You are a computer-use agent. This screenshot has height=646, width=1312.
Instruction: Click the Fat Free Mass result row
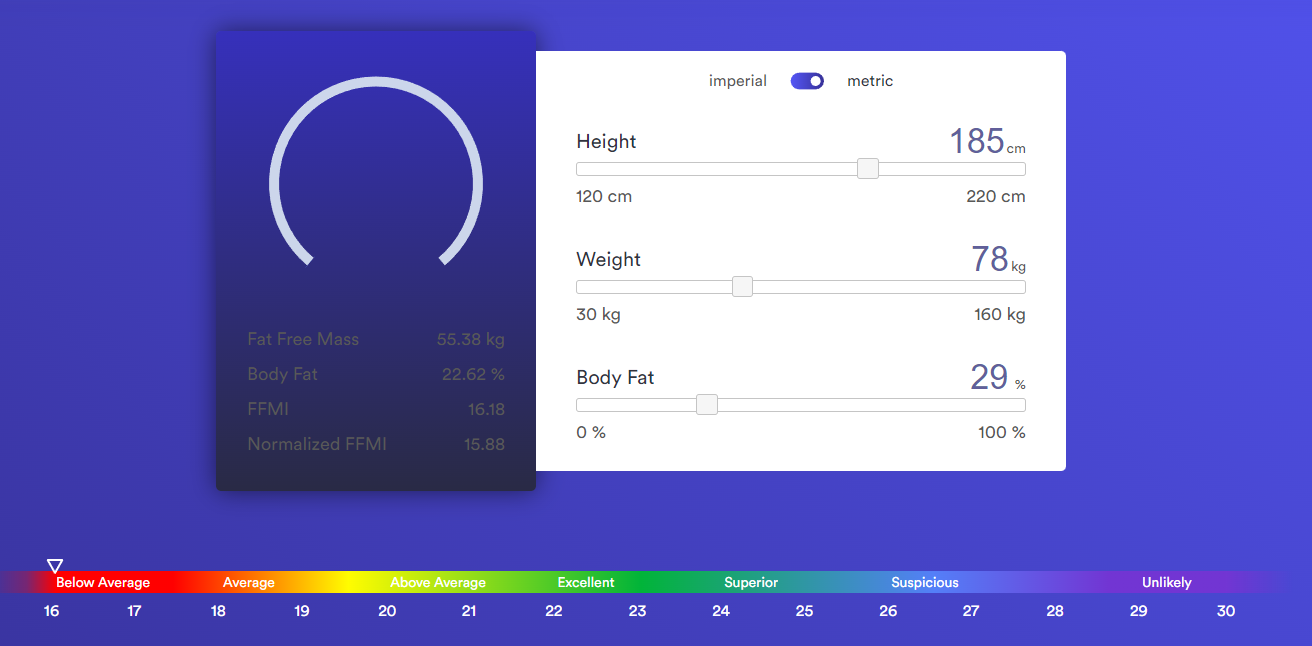click(376, 339)
